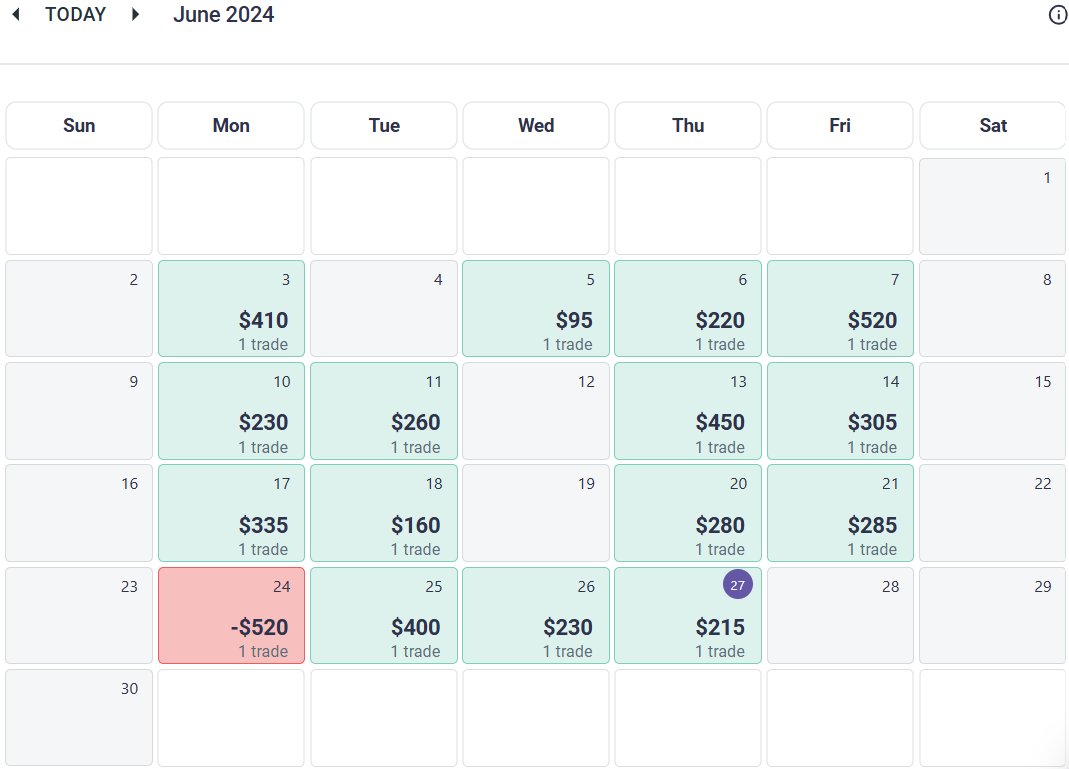The image size is (1069, 769).
Task: Open the info icon at top right
Action: 1058,15
